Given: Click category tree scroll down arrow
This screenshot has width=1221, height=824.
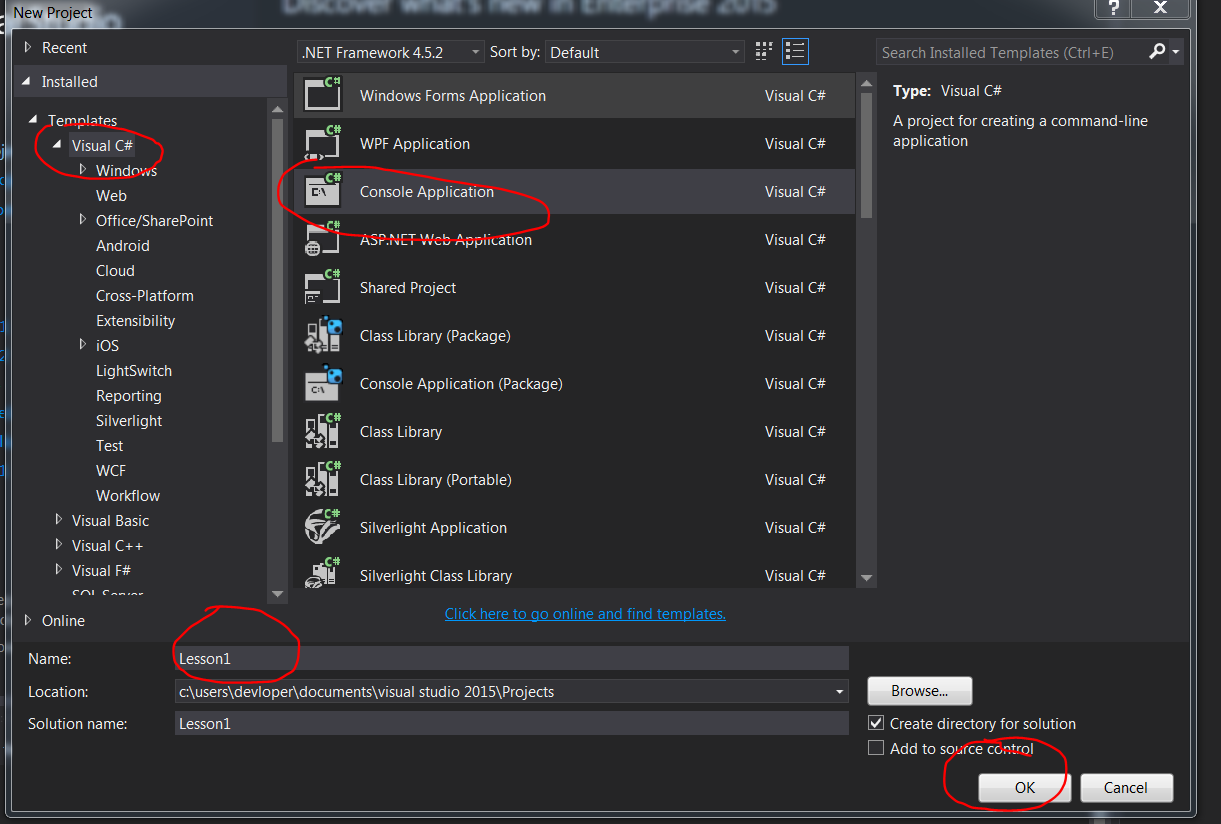Looking at the screenshot, I should [x=277, y=593].
